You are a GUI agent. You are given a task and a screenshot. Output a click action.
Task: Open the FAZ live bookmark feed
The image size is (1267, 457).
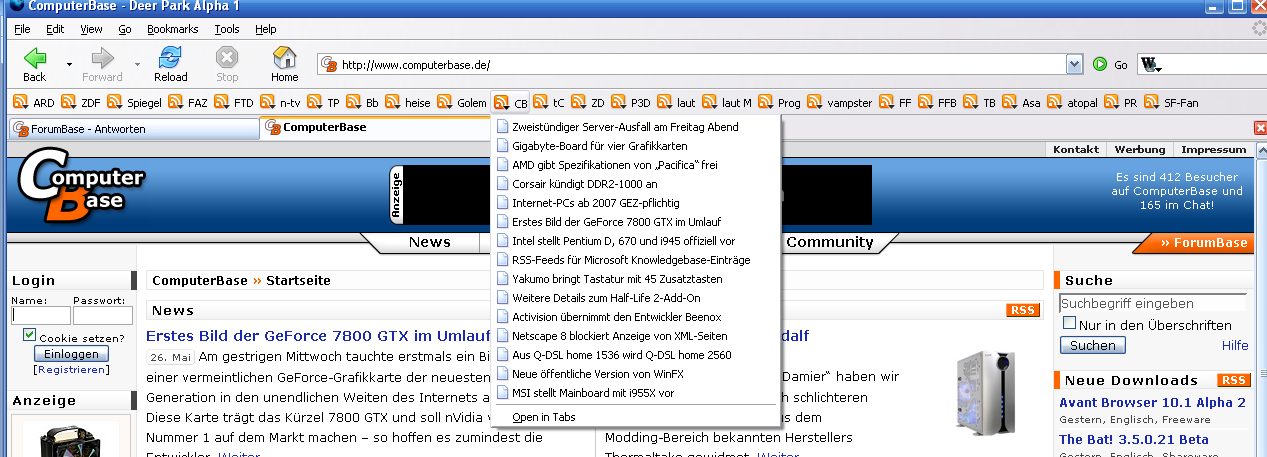click(189, 102)
